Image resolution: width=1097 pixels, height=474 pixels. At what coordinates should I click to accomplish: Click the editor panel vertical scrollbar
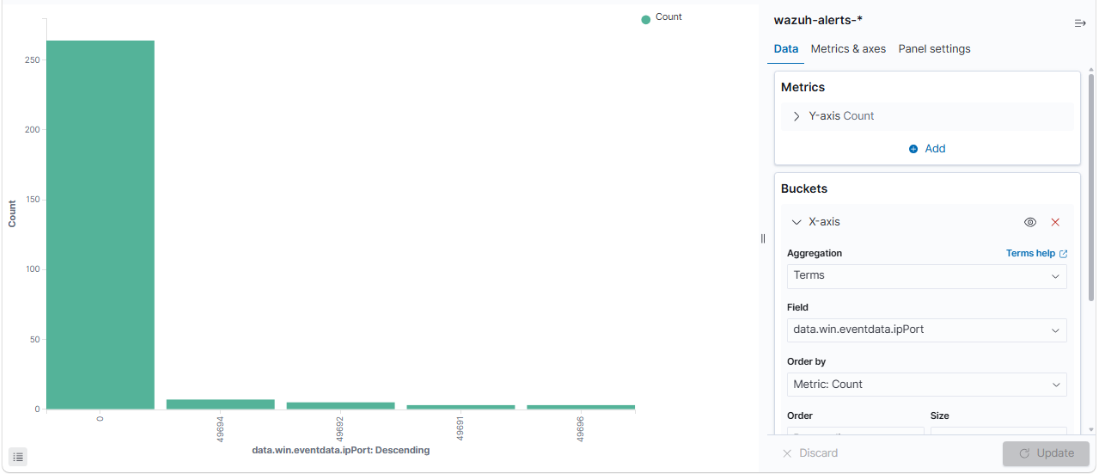tap(1090, 185)
